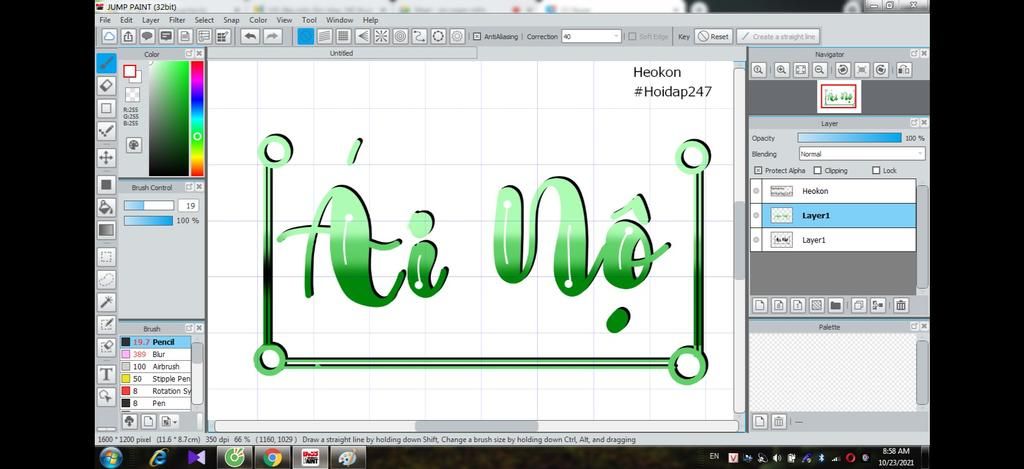The height and width of the screenshot is (469, 1024).
Task: Select the Bucket fill tool
Action: tap(106, 208)
